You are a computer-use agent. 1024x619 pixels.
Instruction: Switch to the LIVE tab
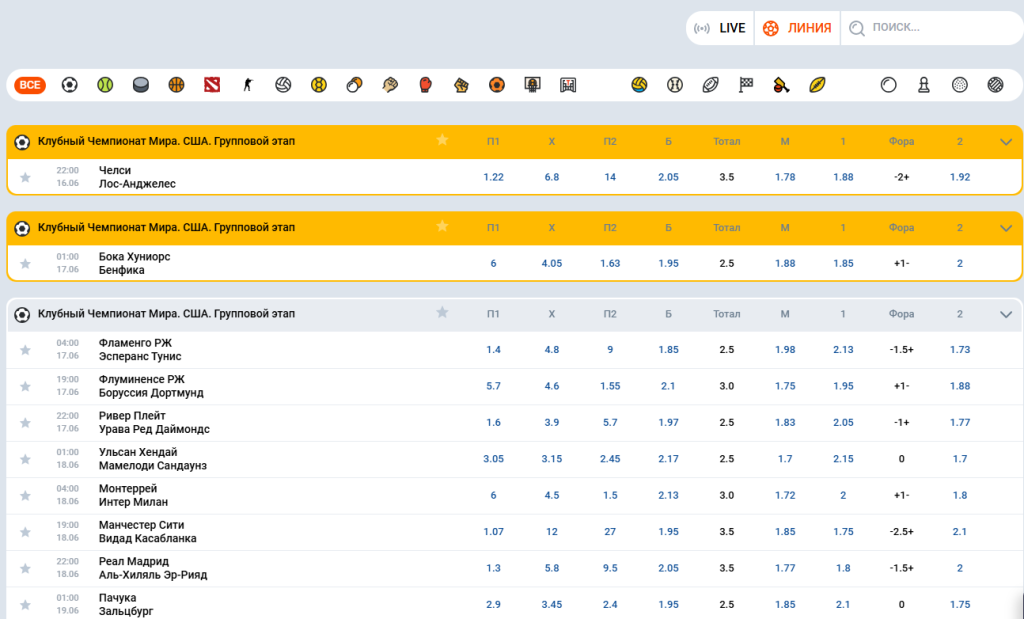[720, 28]
